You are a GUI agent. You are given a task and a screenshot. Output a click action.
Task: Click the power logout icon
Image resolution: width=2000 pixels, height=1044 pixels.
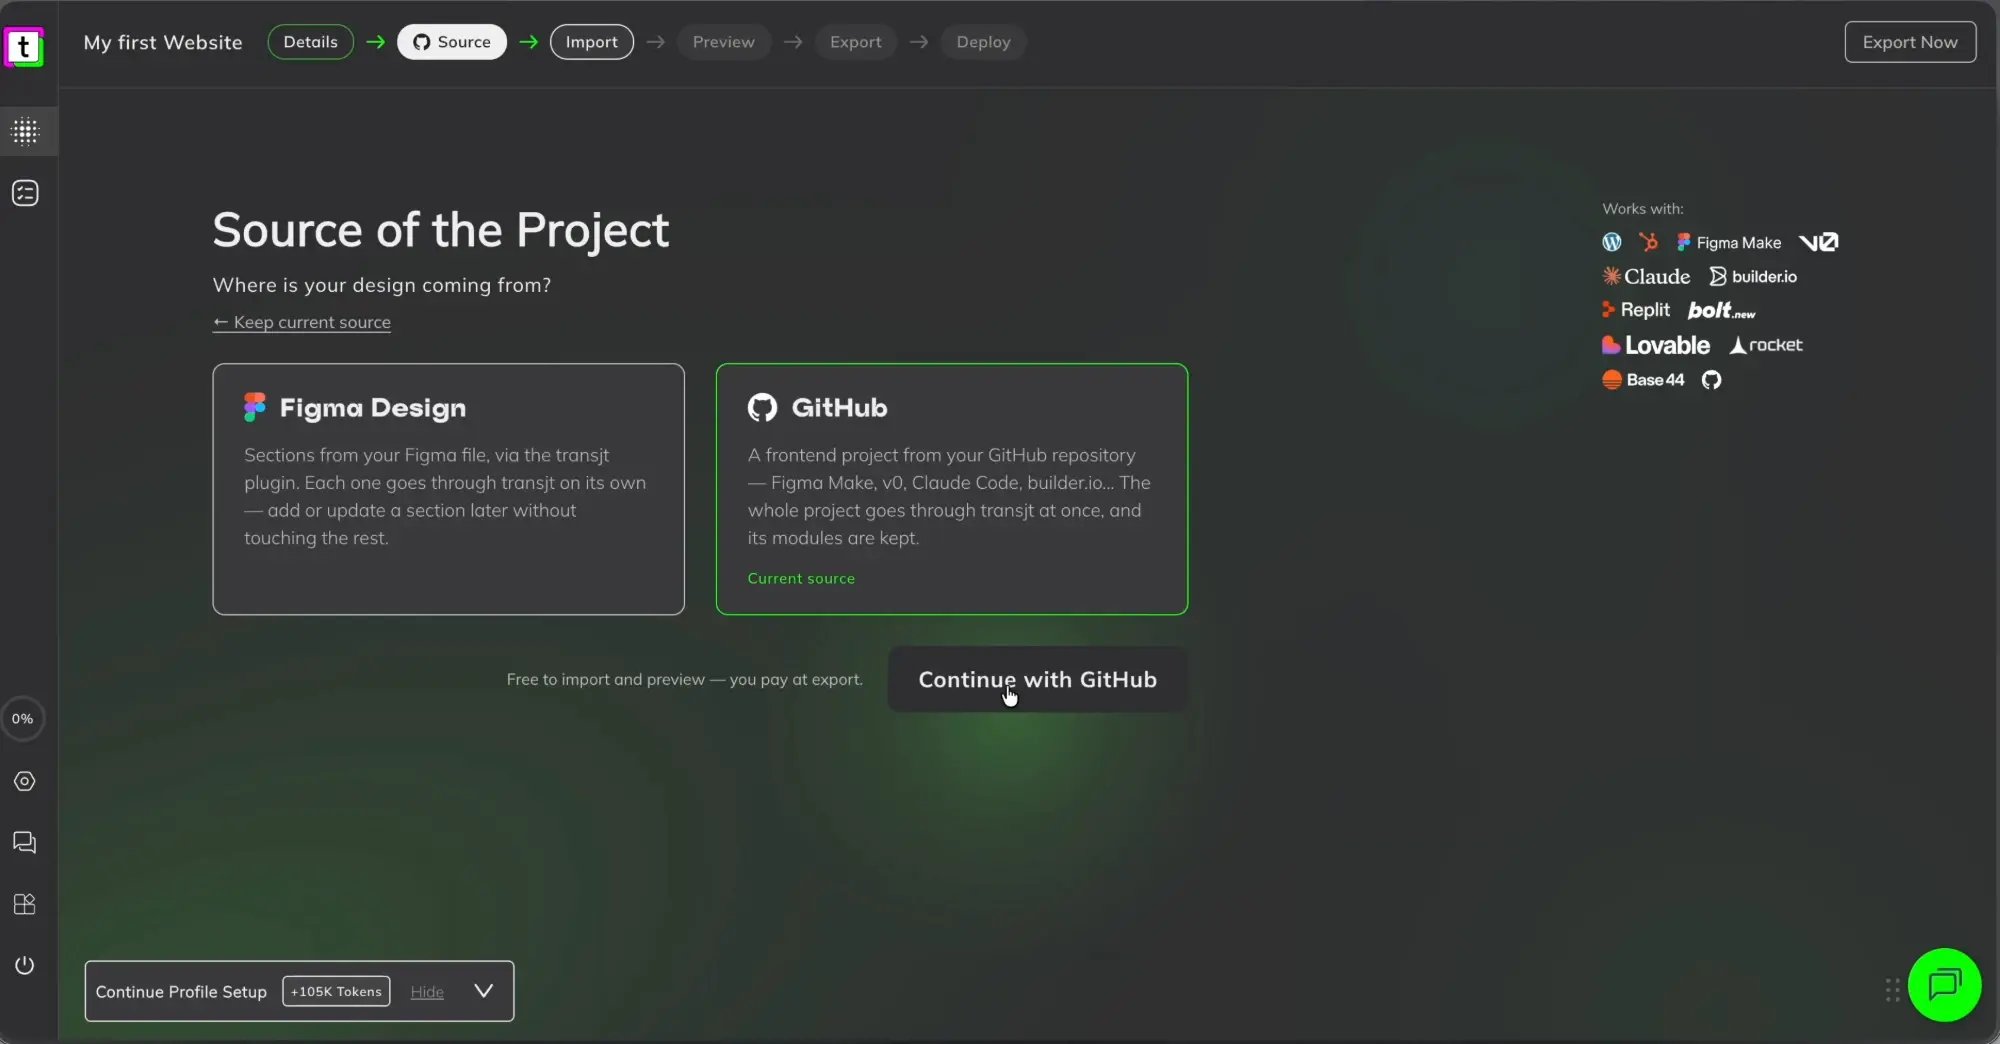(25, 965)
